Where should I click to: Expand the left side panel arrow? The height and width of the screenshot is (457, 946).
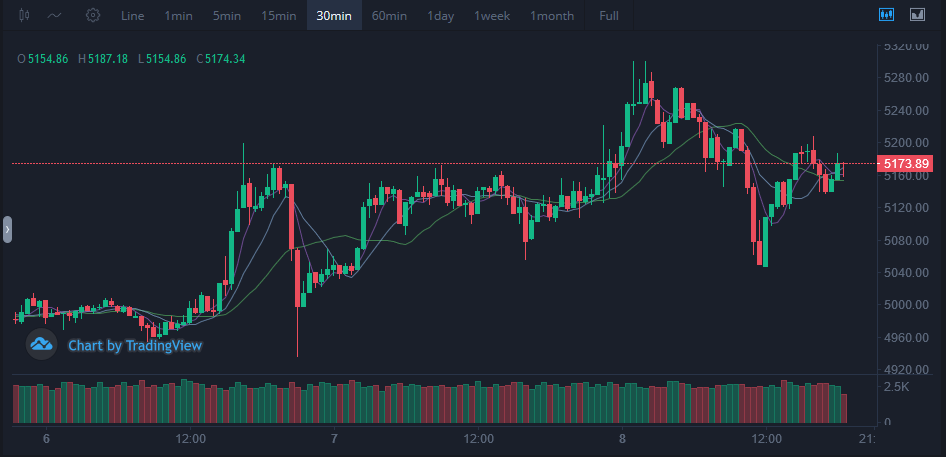pyautogui.click(x=7, y=229)
